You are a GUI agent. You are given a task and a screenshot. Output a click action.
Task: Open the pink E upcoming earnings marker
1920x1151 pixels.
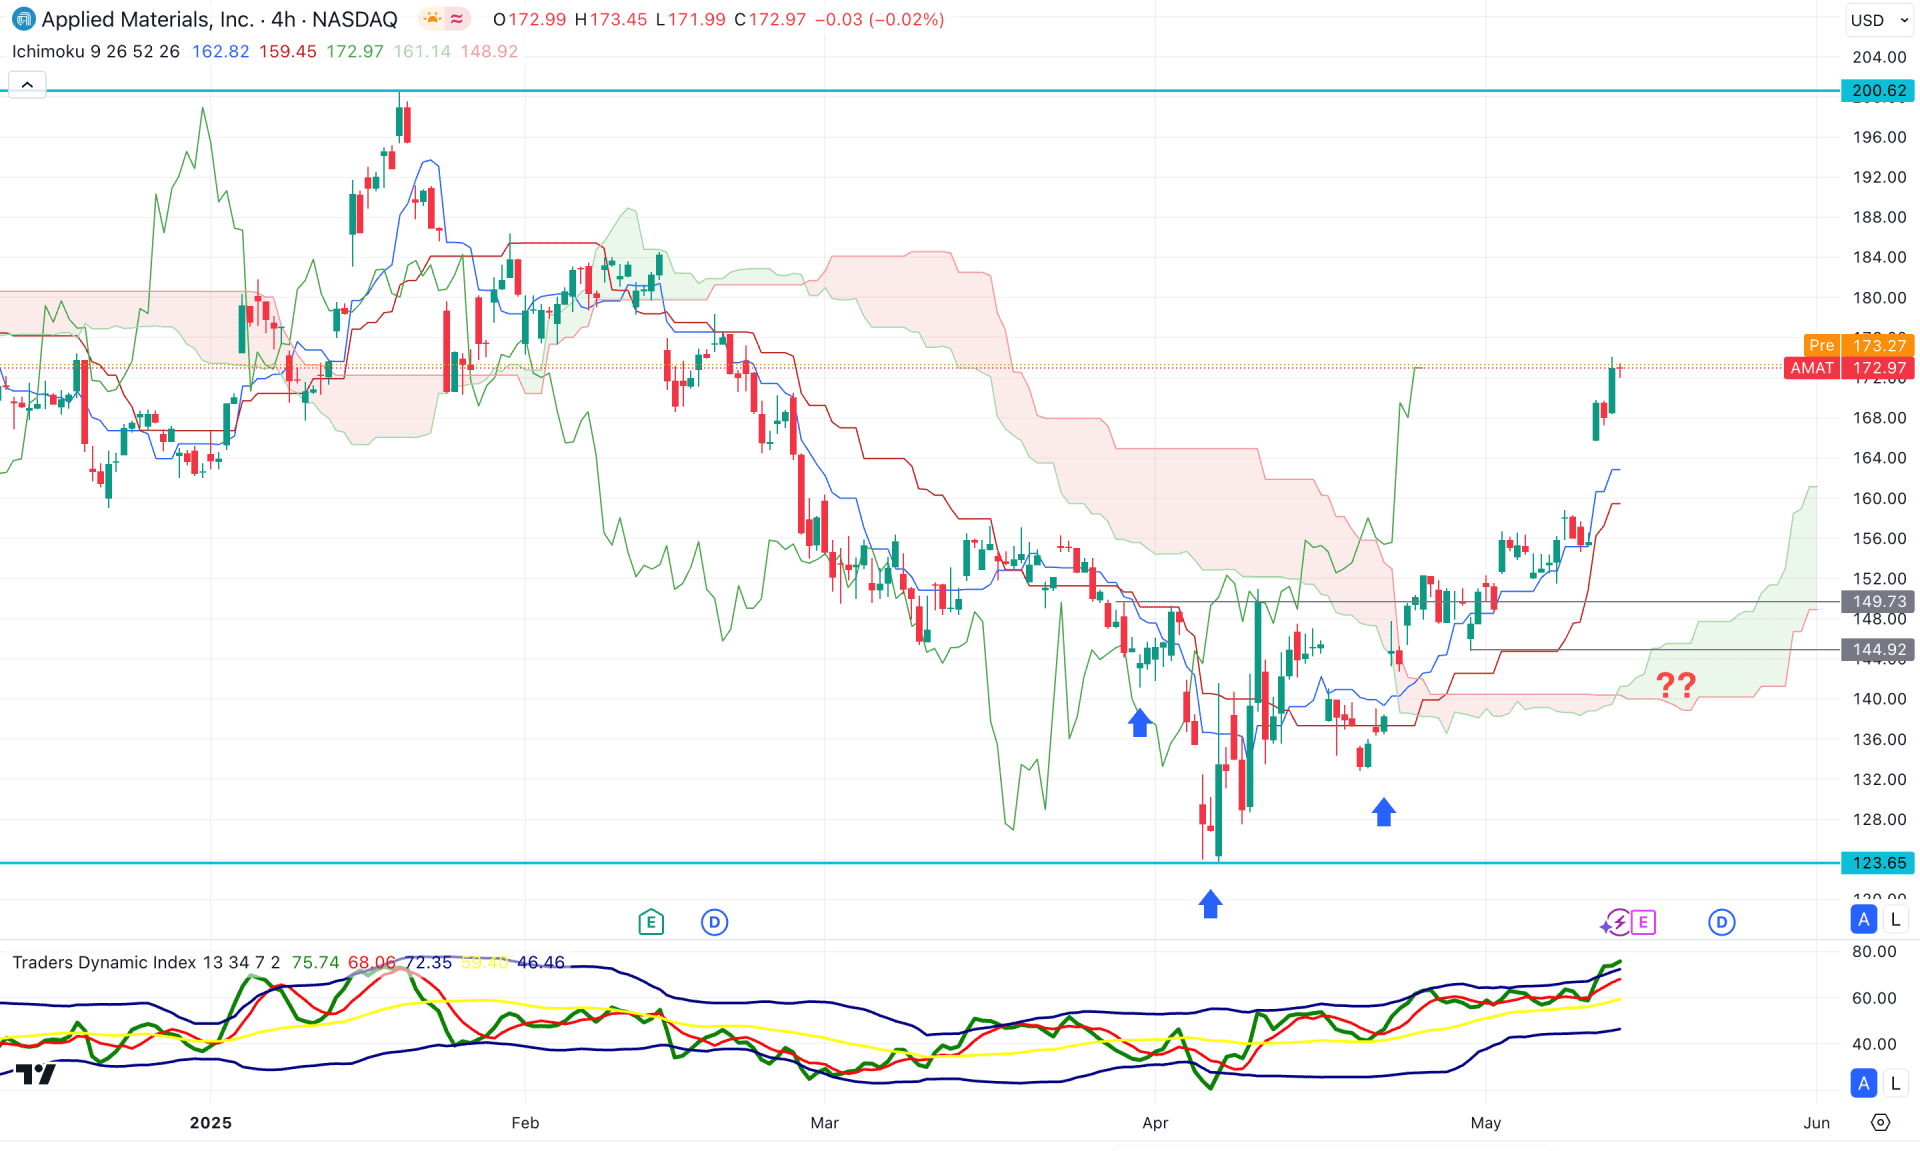click(1643, 922)
